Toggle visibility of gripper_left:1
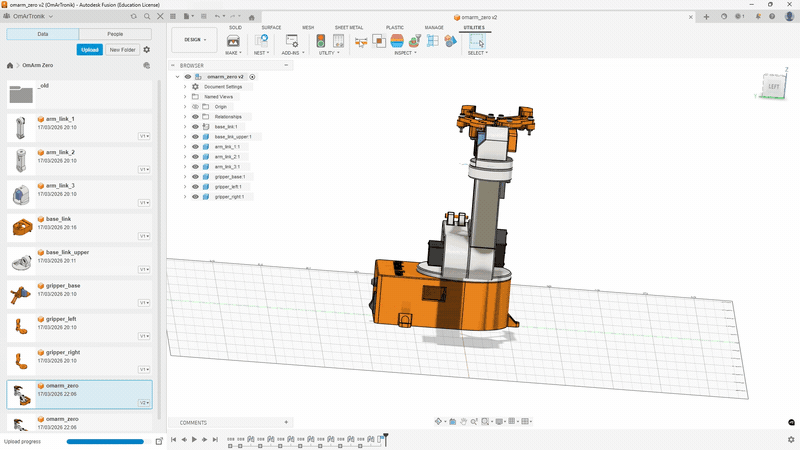 [195, 187]
